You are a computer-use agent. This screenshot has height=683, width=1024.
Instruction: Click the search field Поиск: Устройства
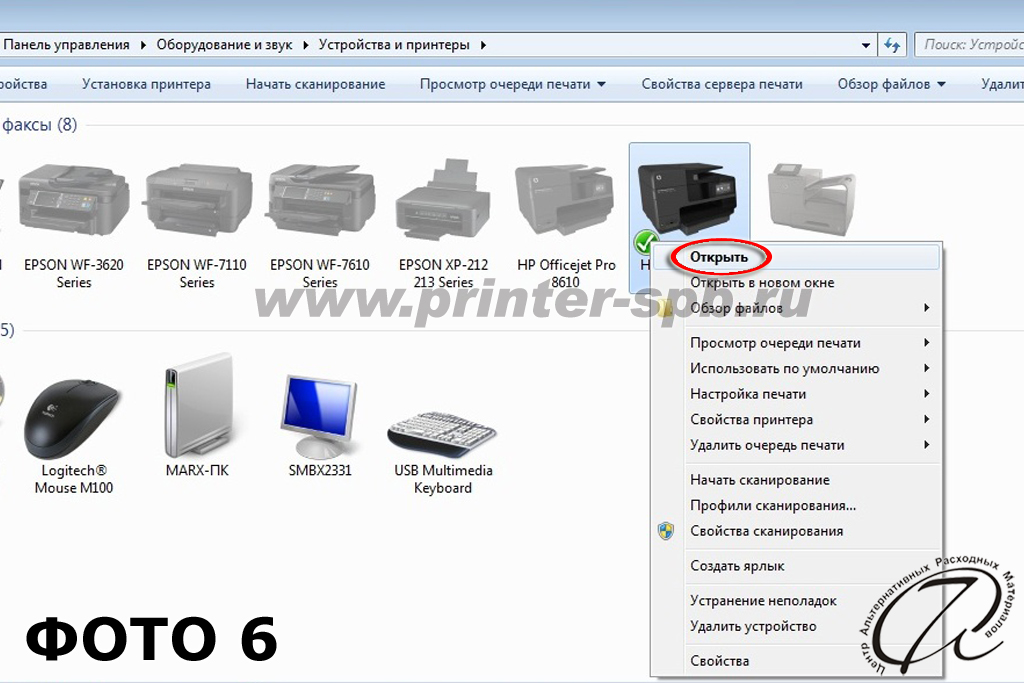(x=970, y=44)
